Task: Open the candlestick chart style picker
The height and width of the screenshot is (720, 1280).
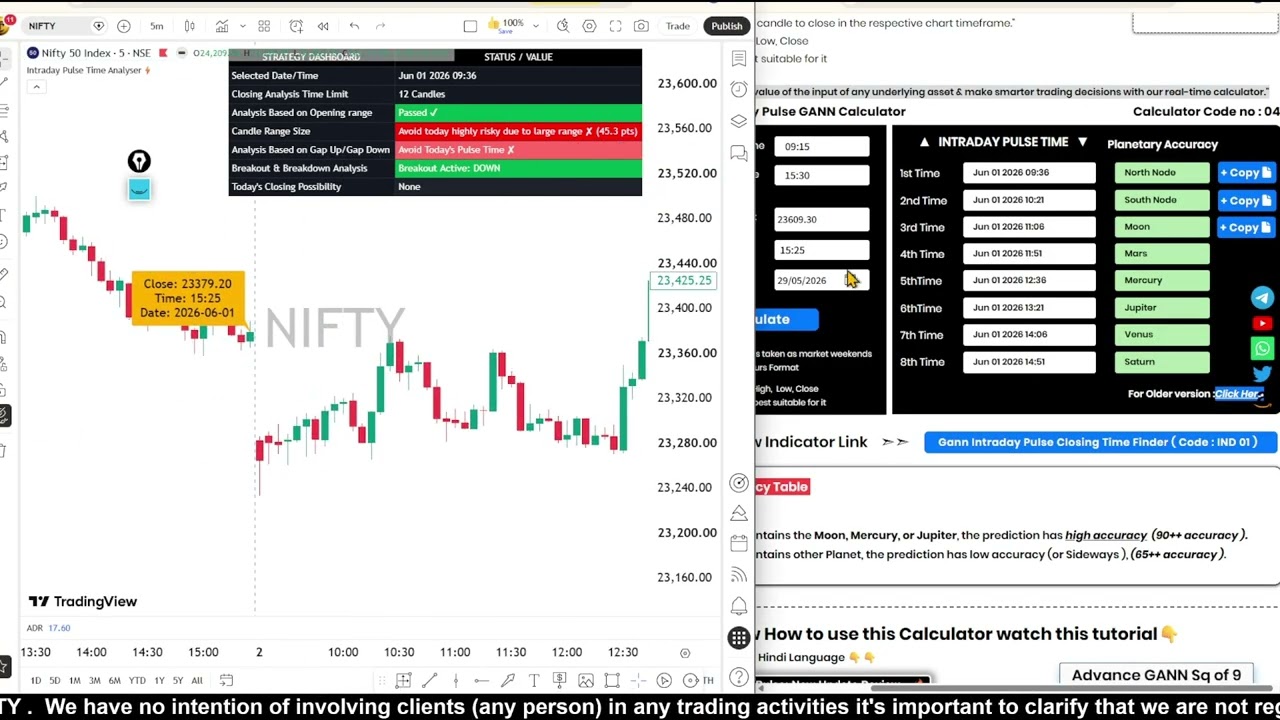Action: point(190,26)
